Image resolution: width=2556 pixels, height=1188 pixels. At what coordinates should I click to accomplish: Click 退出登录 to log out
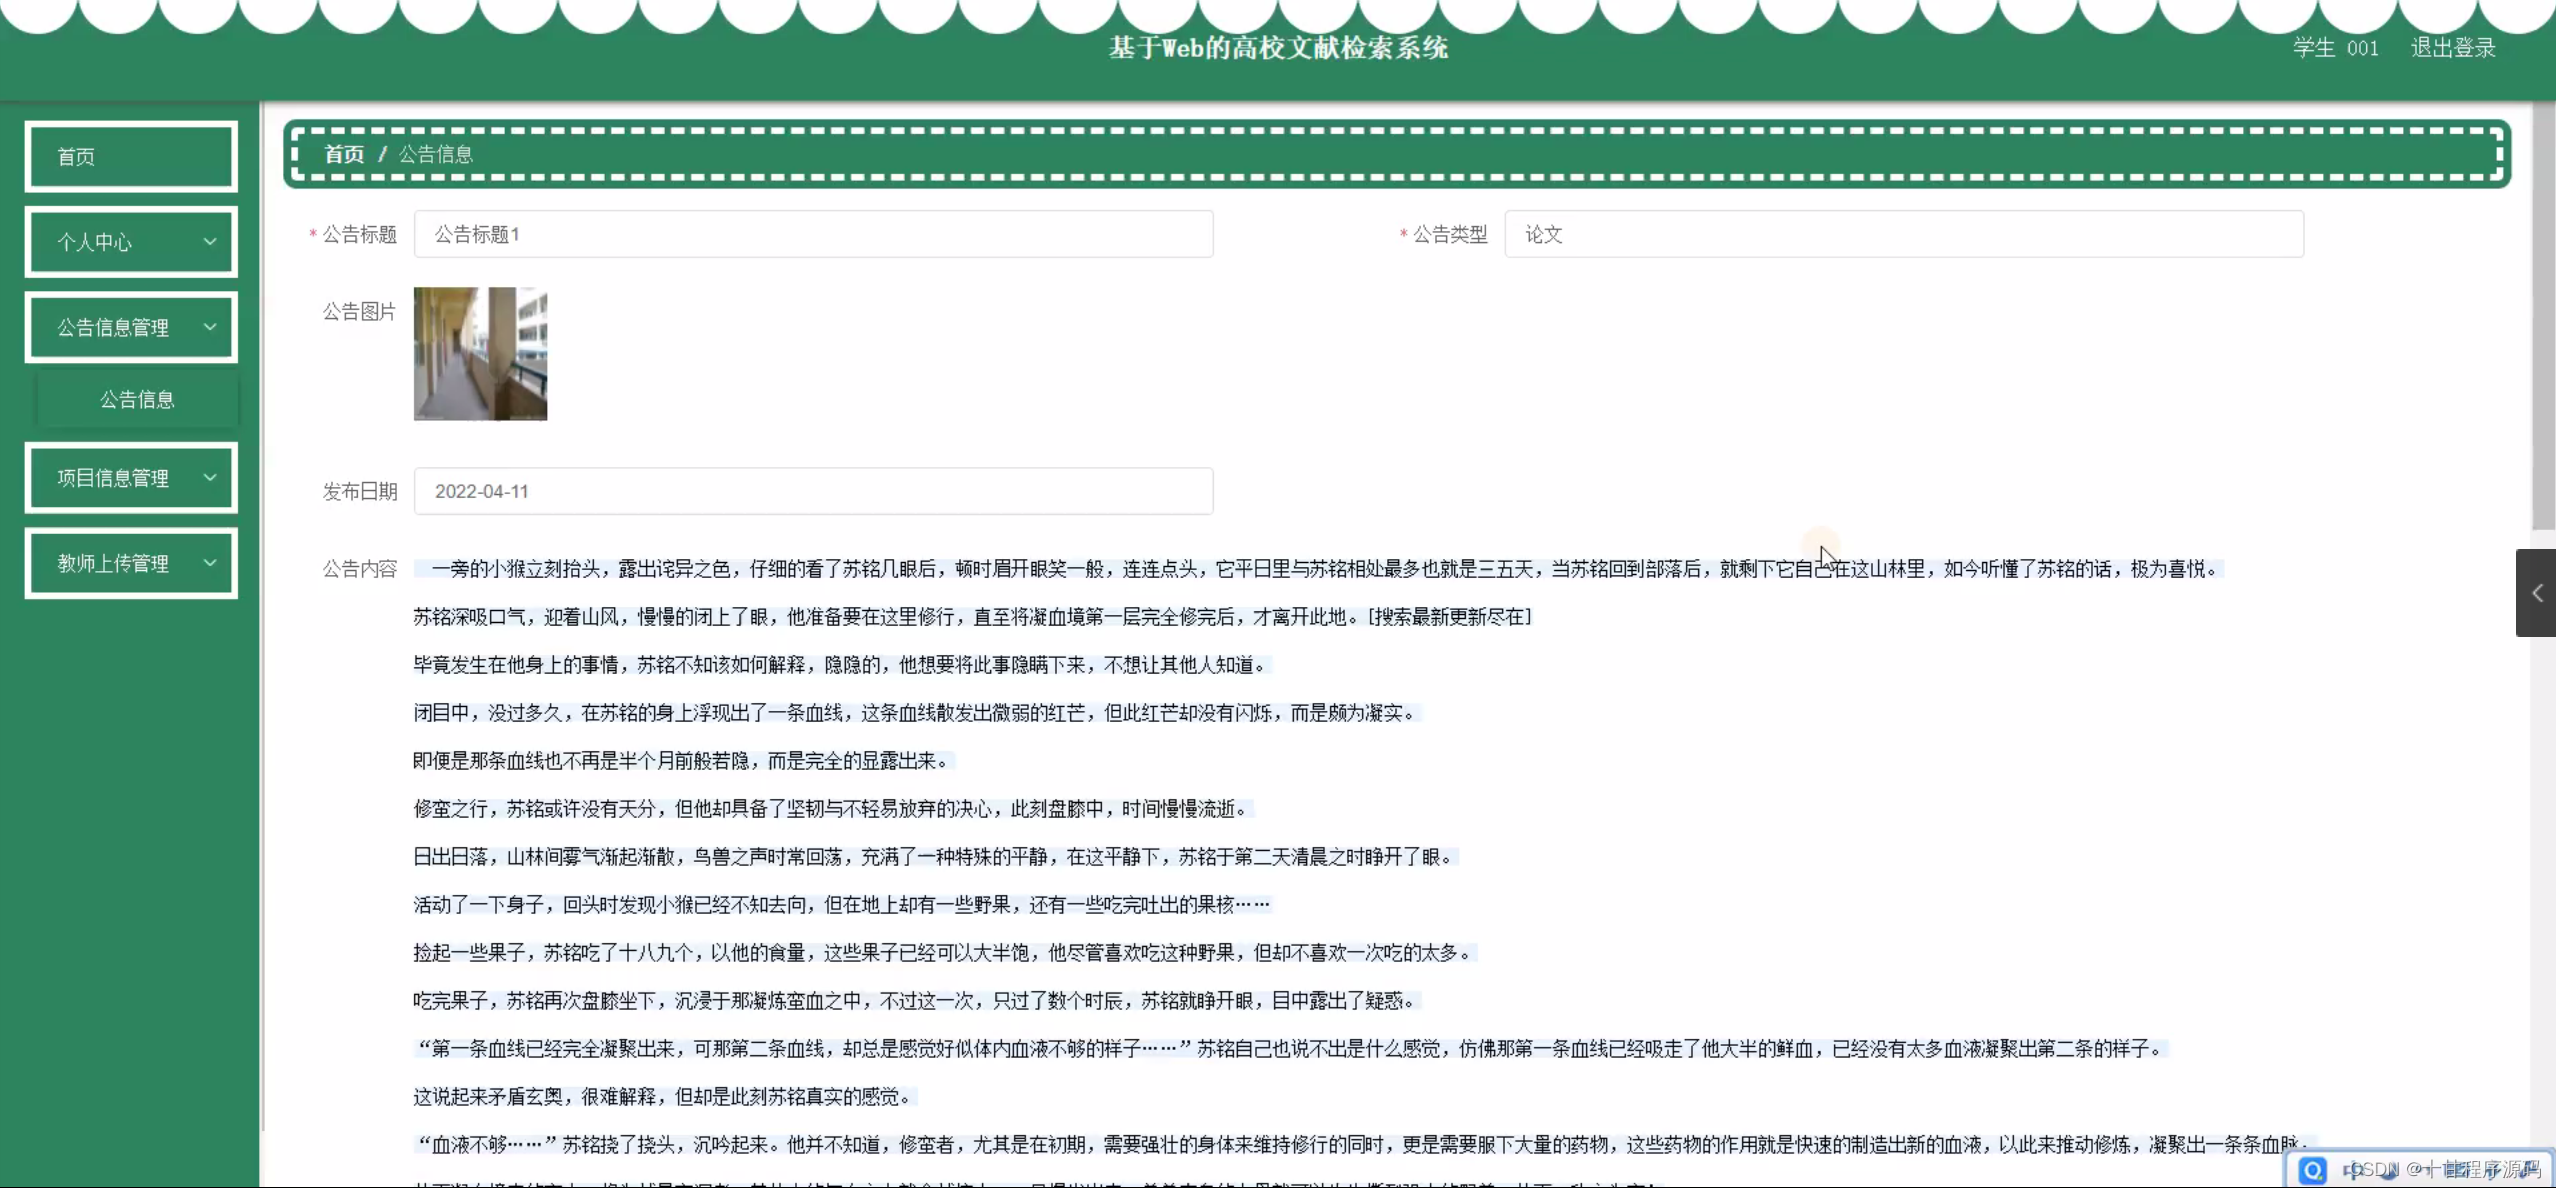tap(2452, 48)
